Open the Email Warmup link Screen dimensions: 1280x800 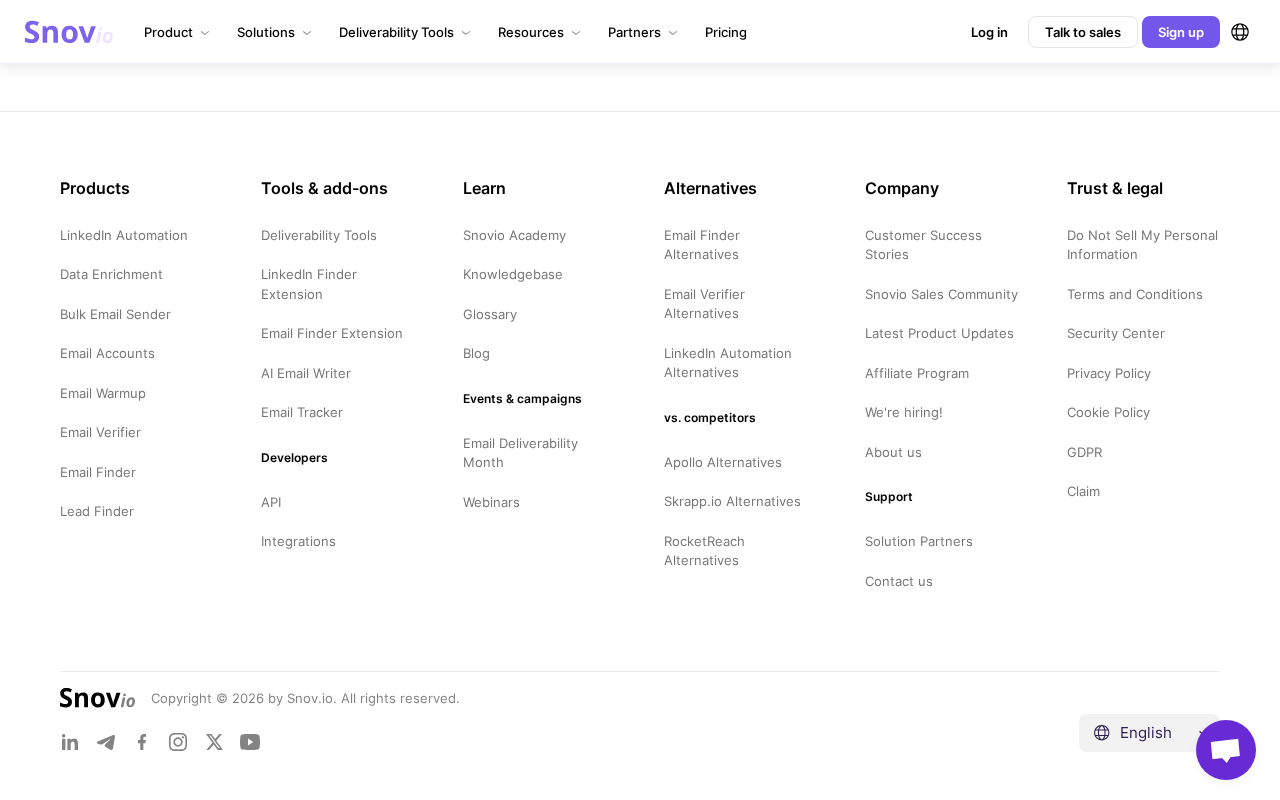click(103, 393)
